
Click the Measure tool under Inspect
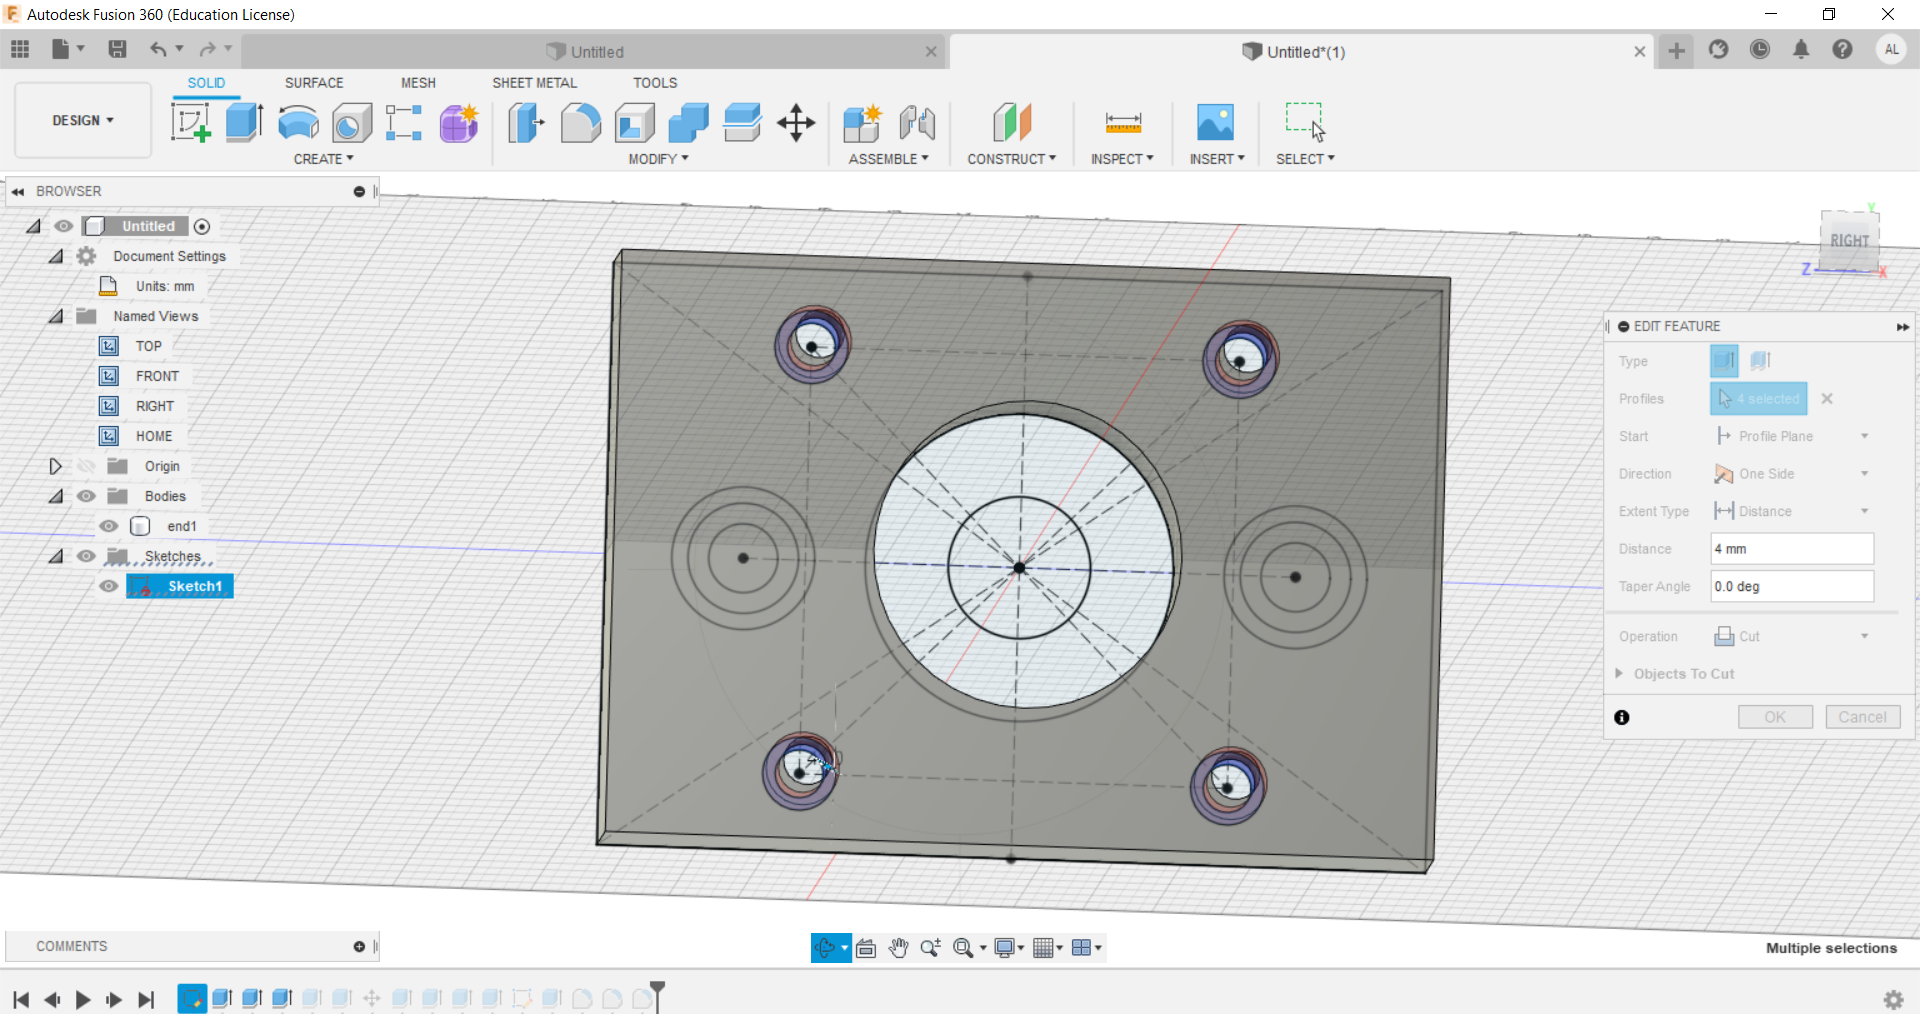pyautogui.click(x=1123, y=123)
